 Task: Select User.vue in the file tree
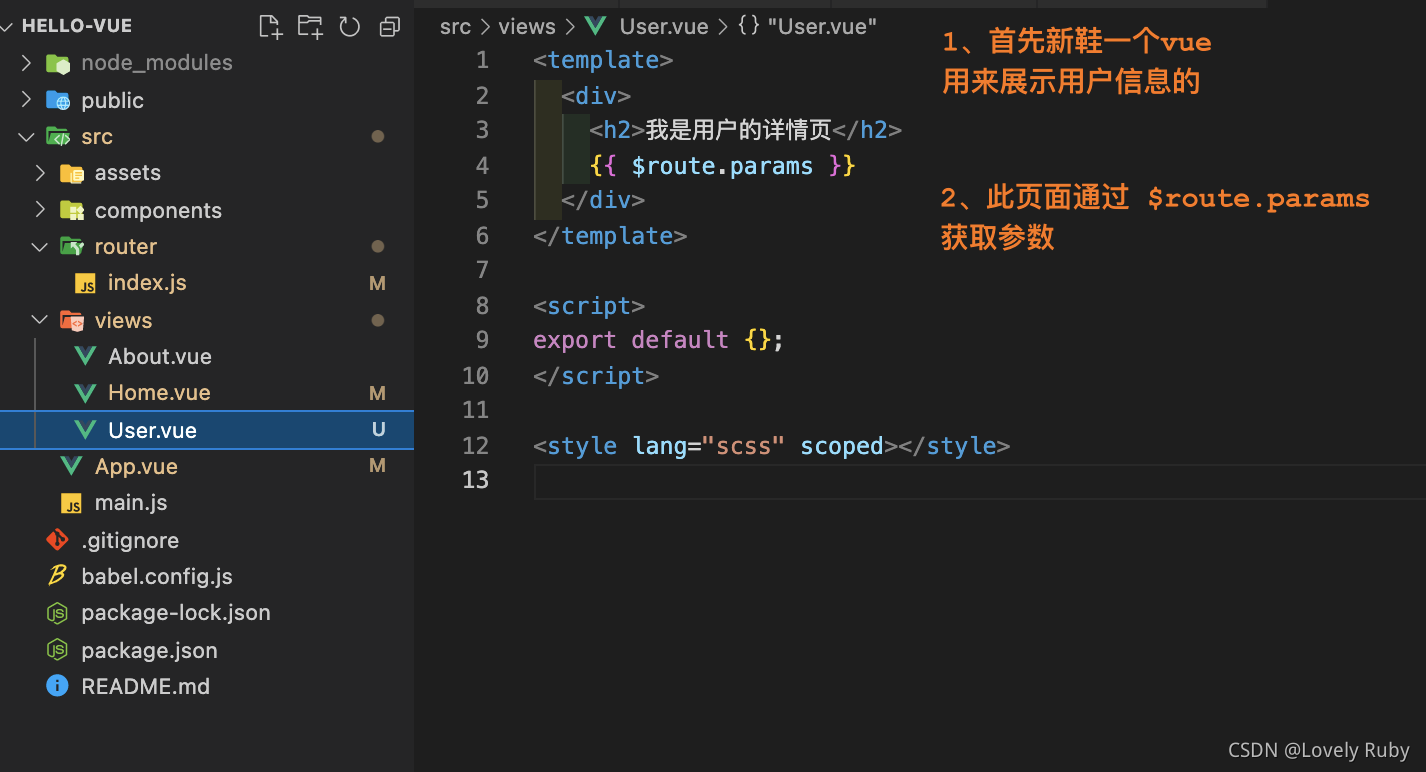152,430
